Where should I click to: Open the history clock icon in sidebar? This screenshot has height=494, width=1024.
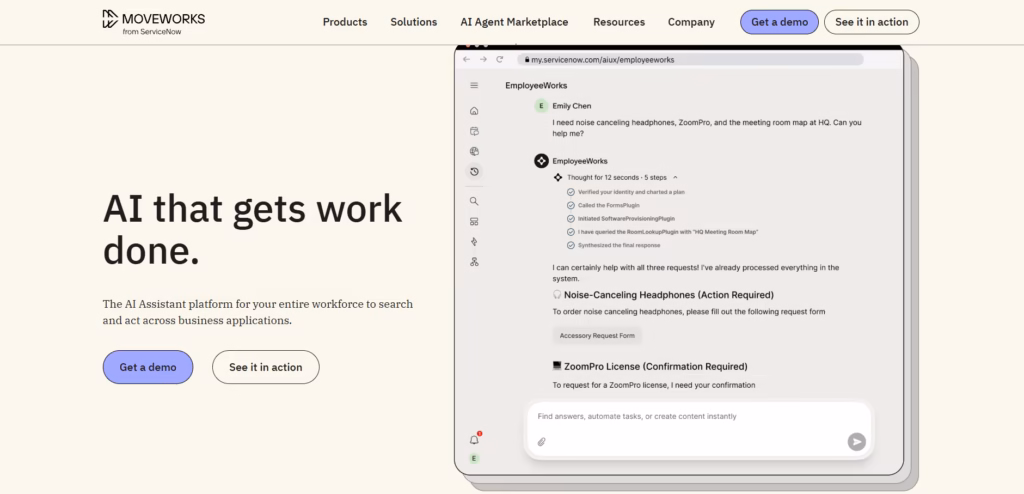[474, 171]
